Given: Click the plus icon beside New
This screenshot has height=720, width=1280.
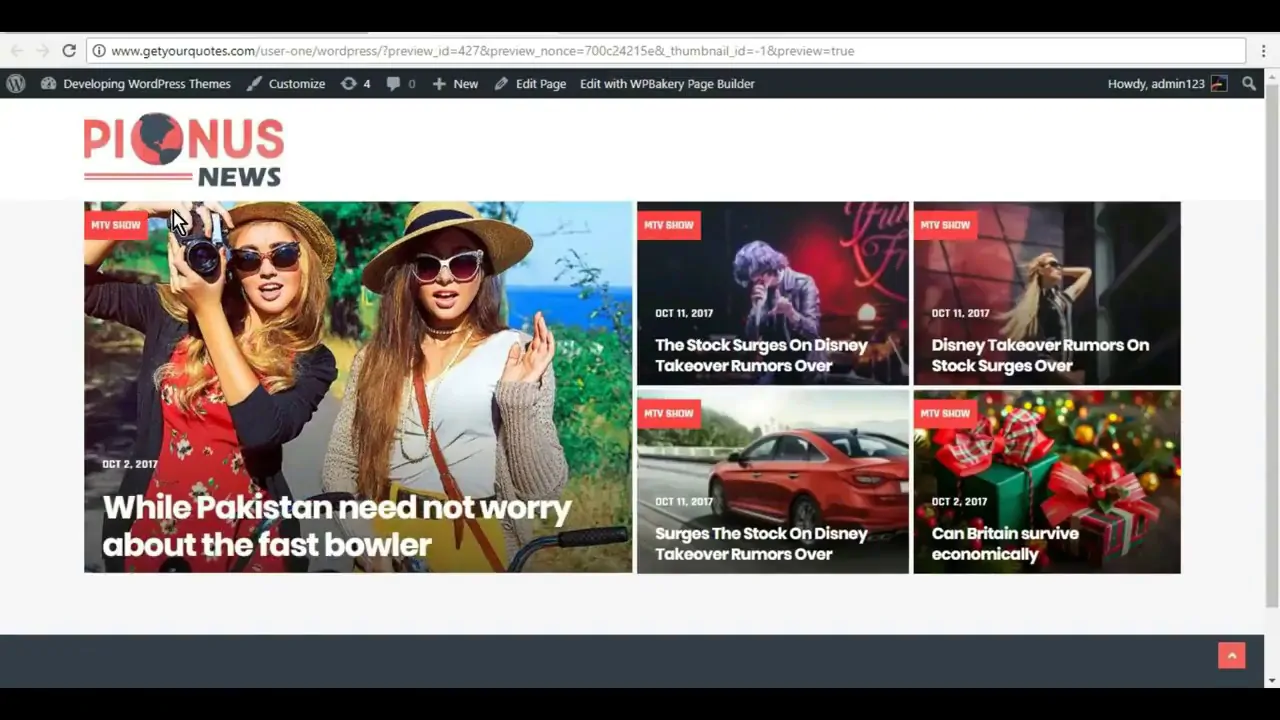Looking at the screenshot, I should point(439,84).
